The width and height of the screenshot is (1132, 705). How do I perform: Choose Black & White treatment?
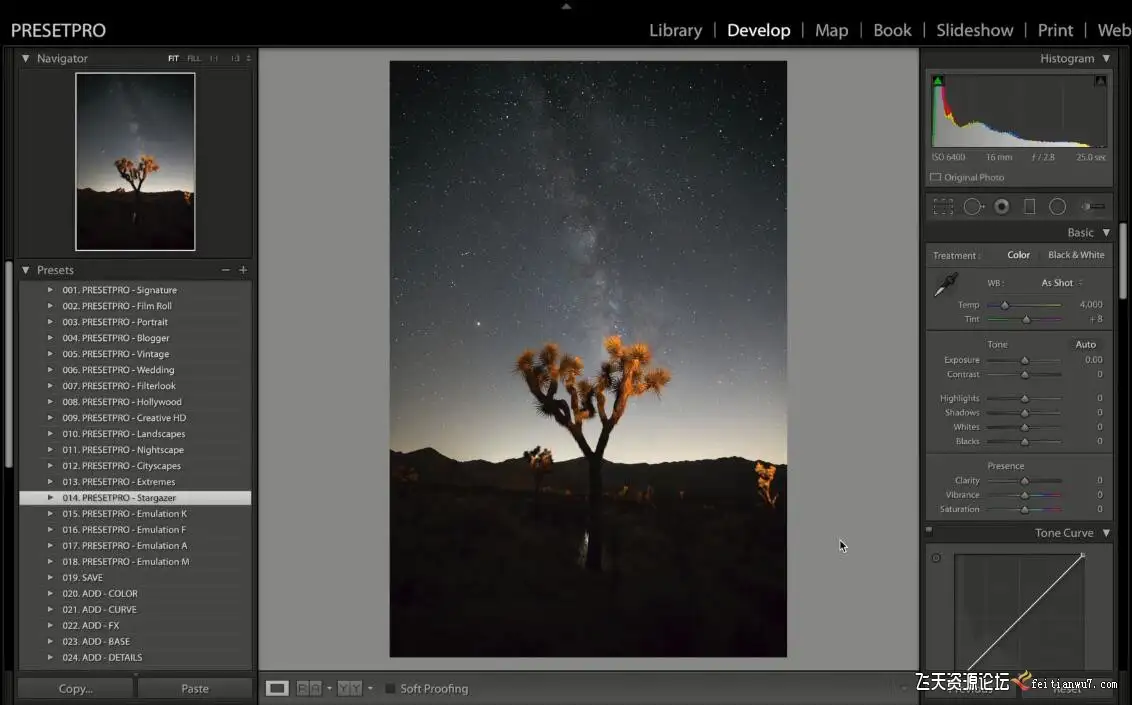coord(1076,255)
